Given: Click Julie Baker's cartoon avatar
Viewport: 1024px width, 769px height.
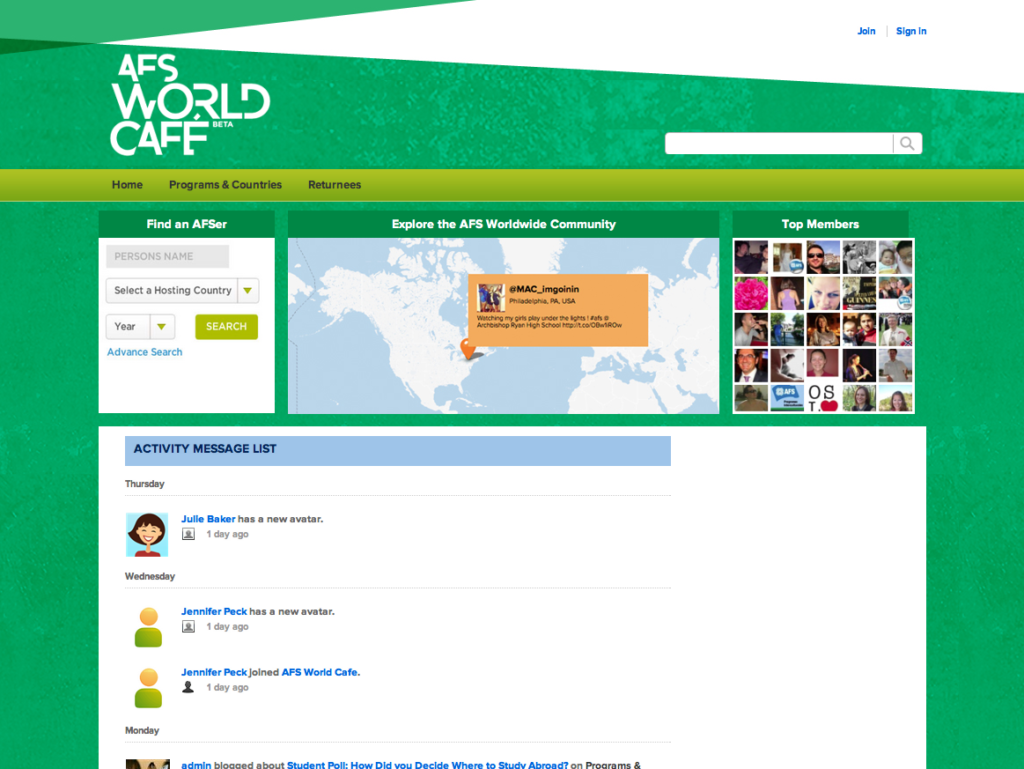Looking at the screenshot, I should pos(147,534).
